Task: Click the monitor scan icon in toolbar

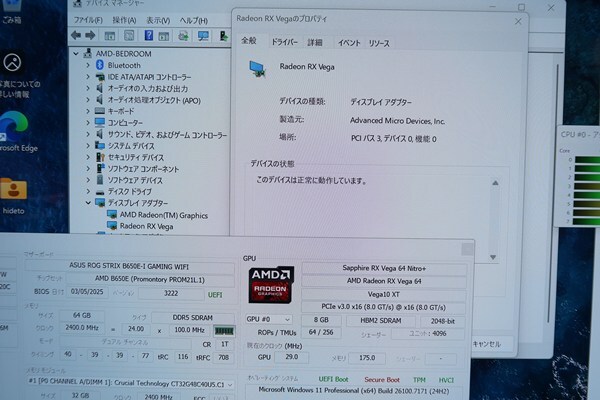Action: pyautogui.click(x=202, y=37)
